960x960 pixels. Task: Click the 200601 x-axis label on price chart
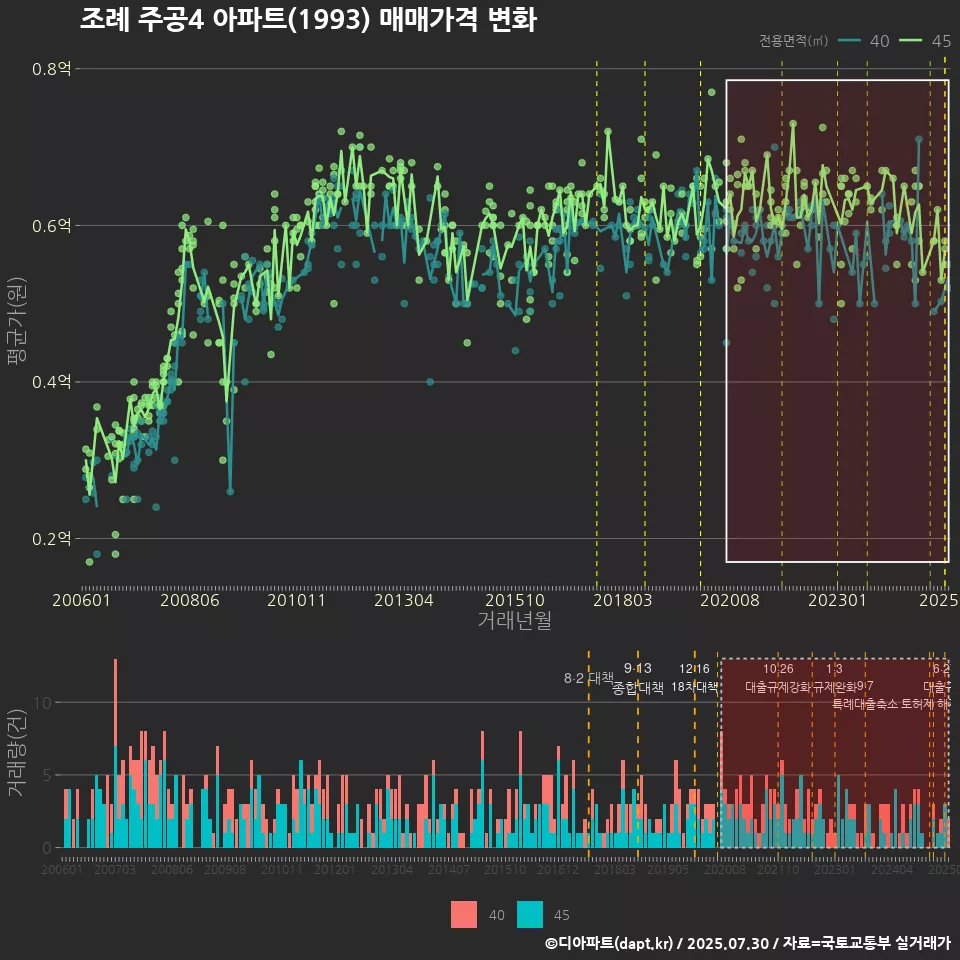tap(81, 600)
